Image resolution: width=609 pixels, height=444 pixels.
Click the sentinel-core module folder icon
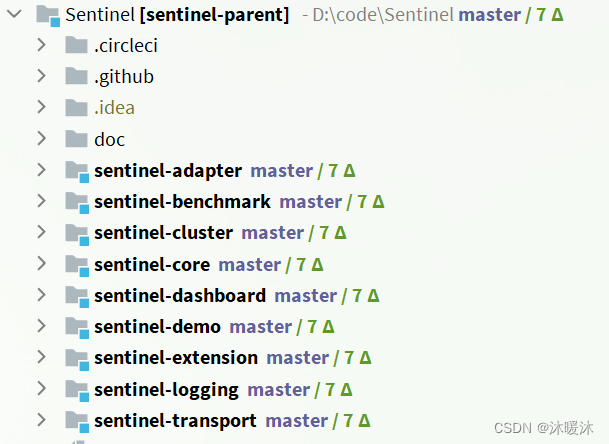click(x=77, y=265)
